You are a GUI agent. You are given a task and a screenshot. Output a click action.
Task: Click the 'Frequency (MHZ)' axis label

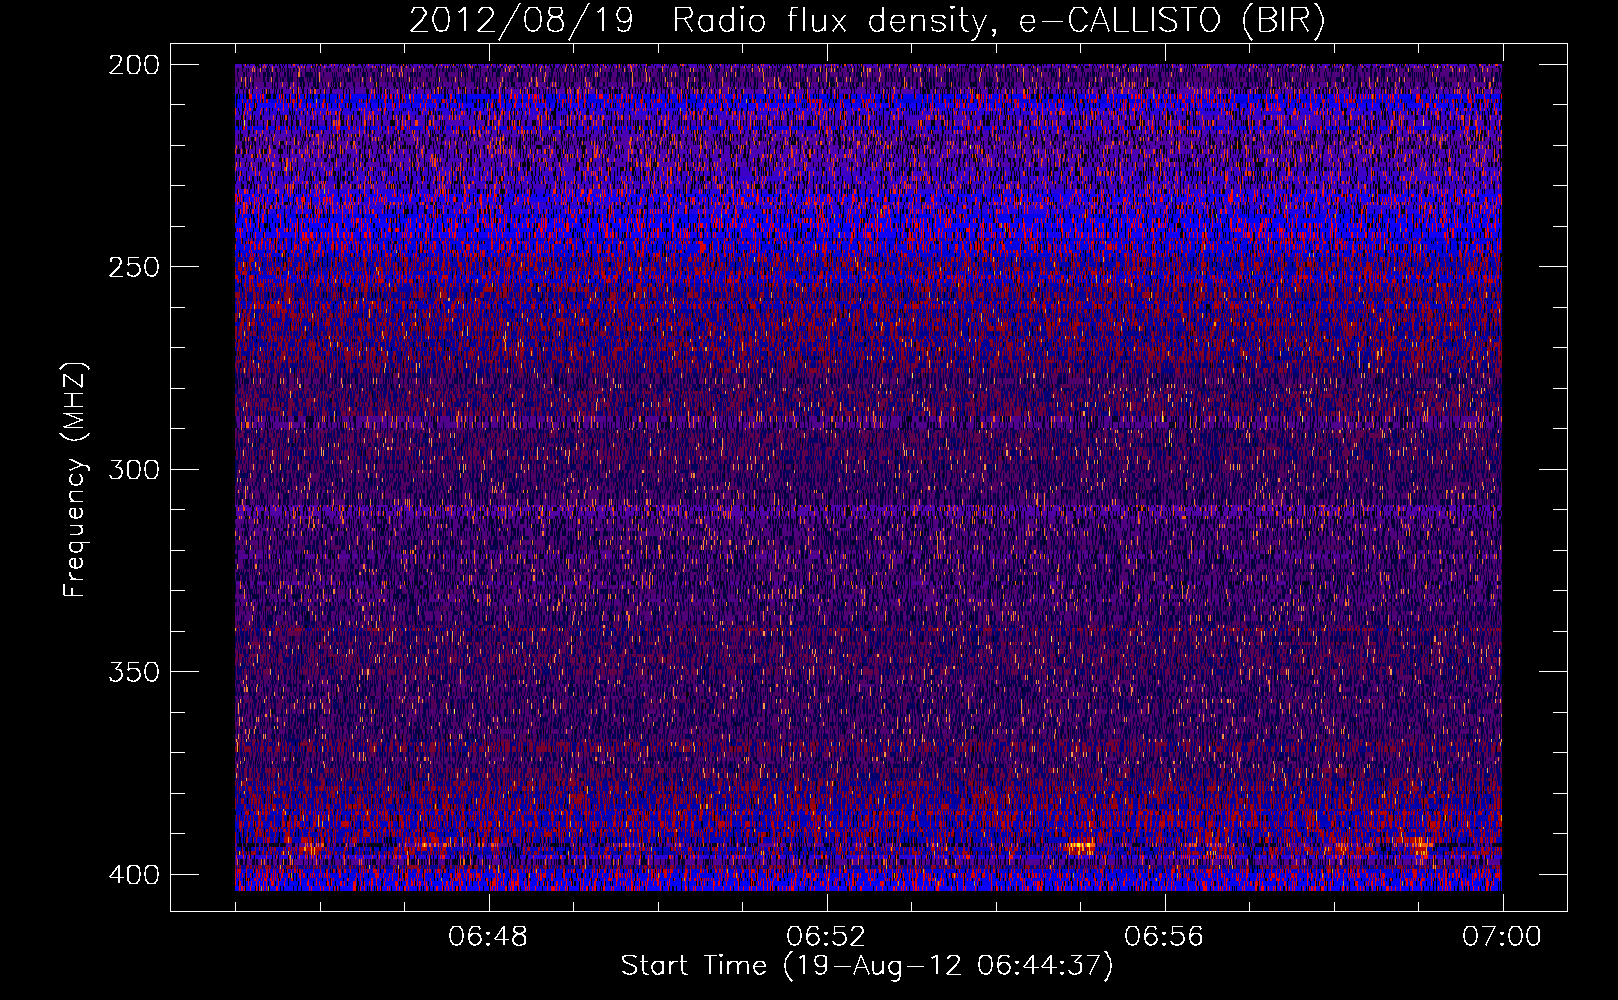tap(75, 479)
